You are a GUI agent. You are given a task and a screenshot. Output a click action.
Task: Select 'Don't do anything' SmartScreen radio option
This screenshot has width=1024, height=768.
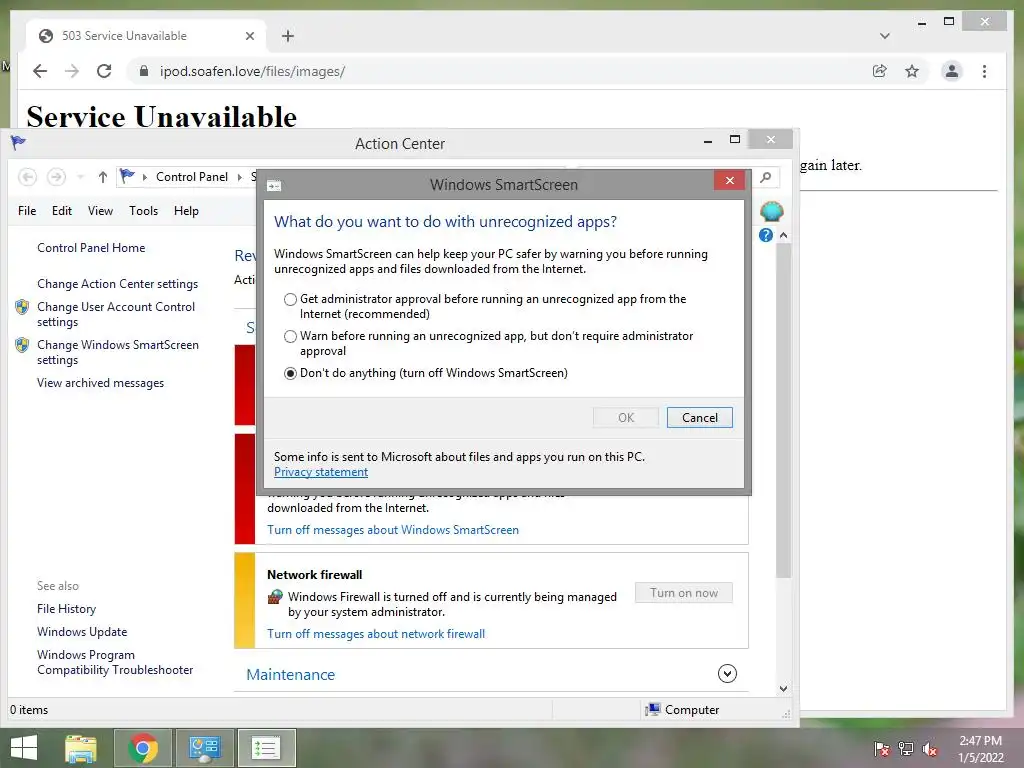[x=291, y=373]
